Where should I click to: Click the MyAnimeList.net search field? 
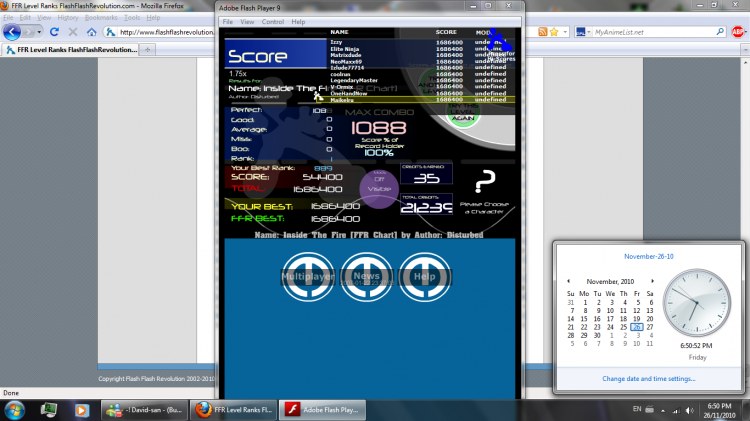point(654,32)
